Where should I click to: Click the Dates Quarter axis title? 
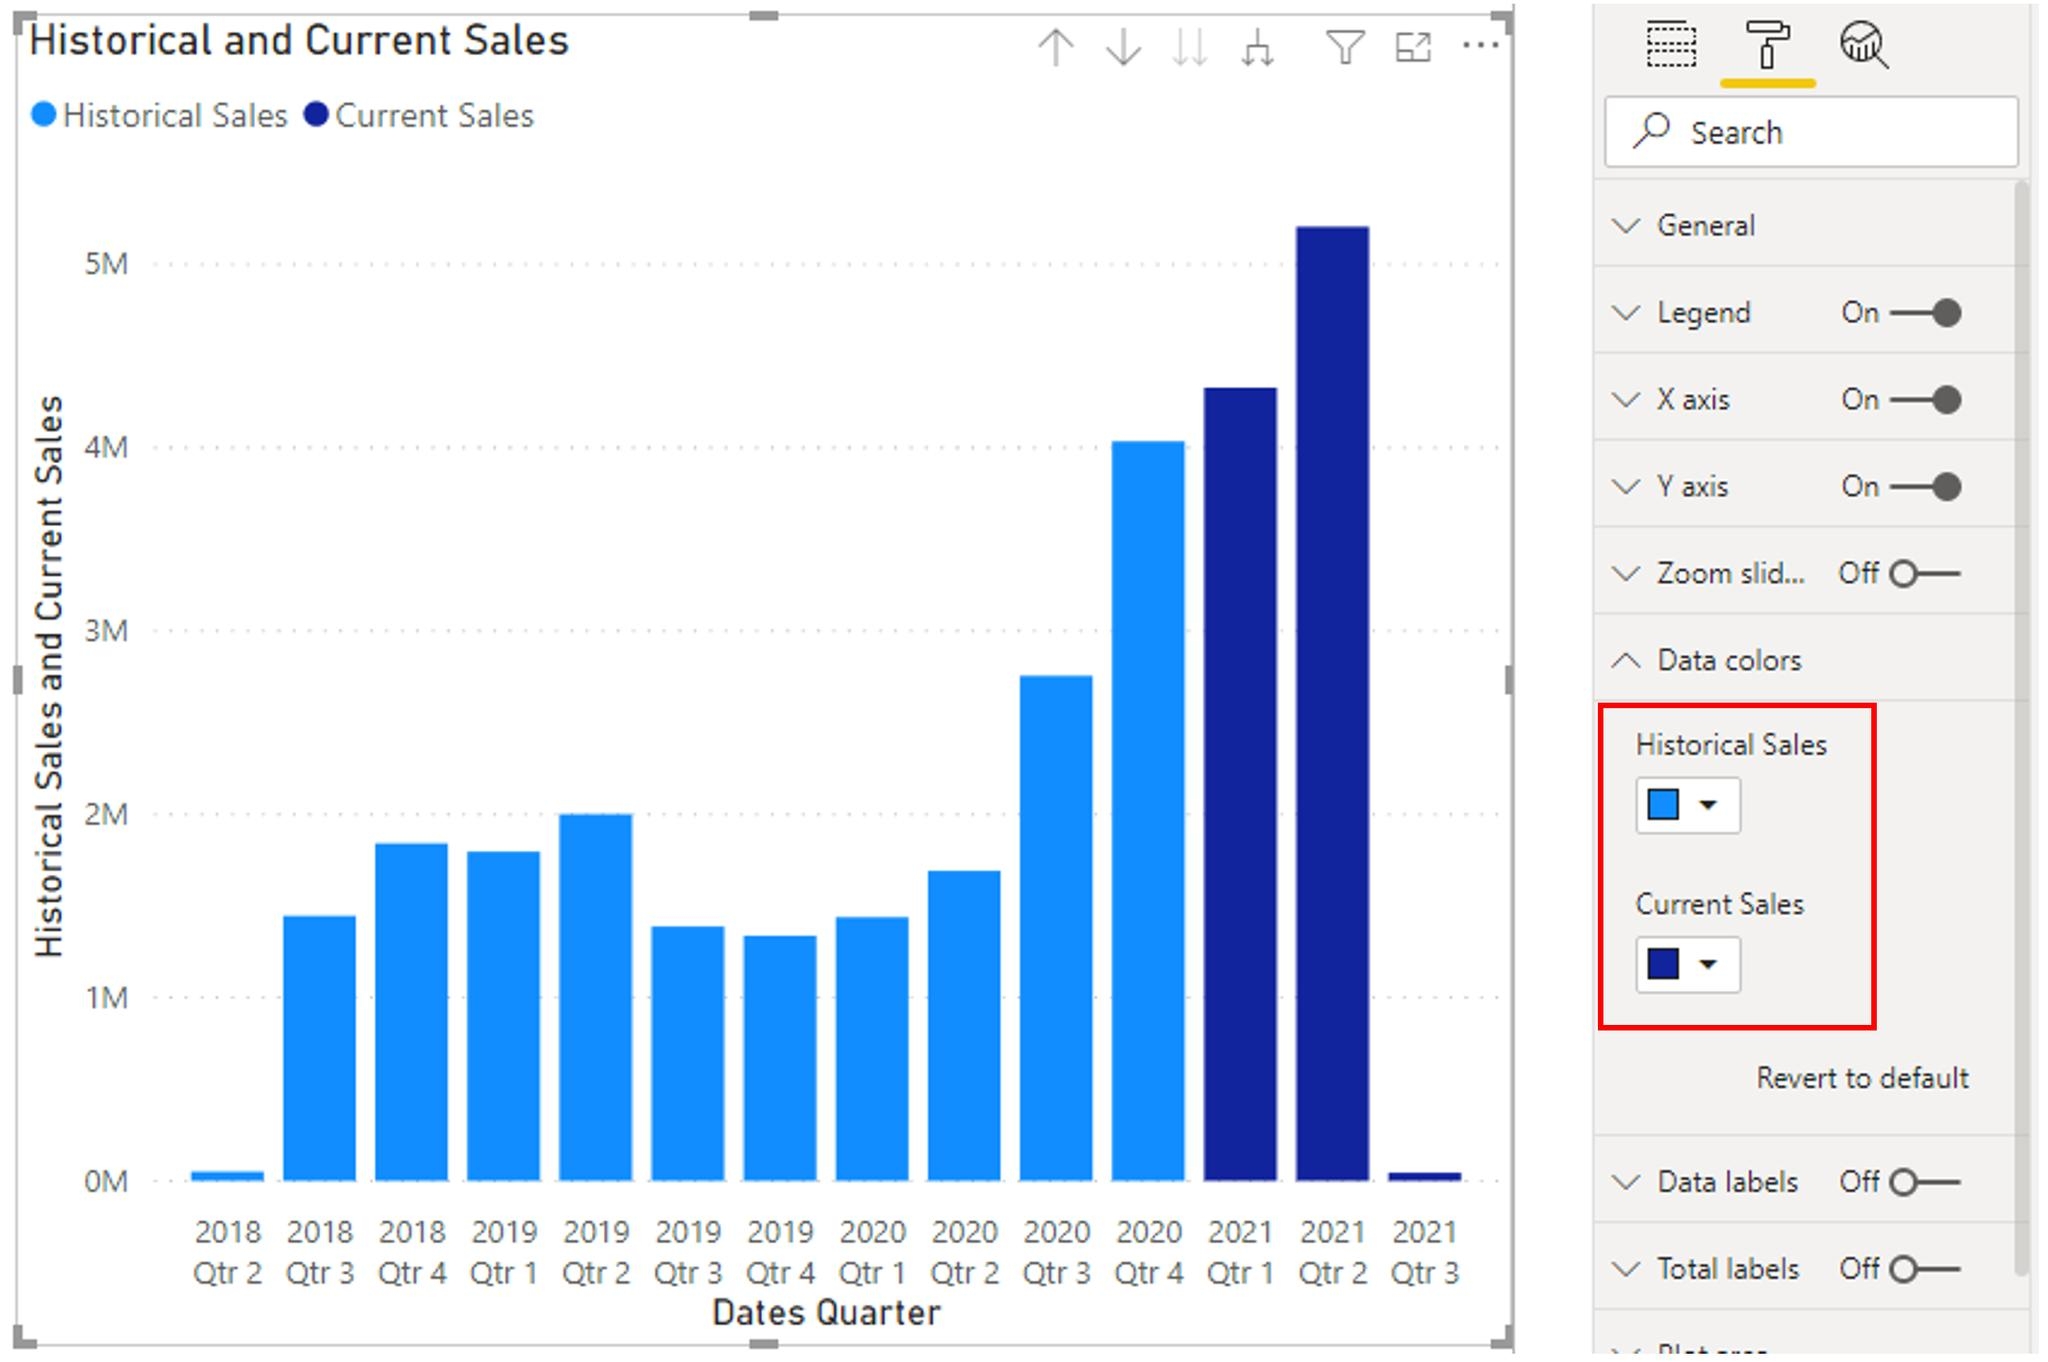click(x=826, y=1312)
